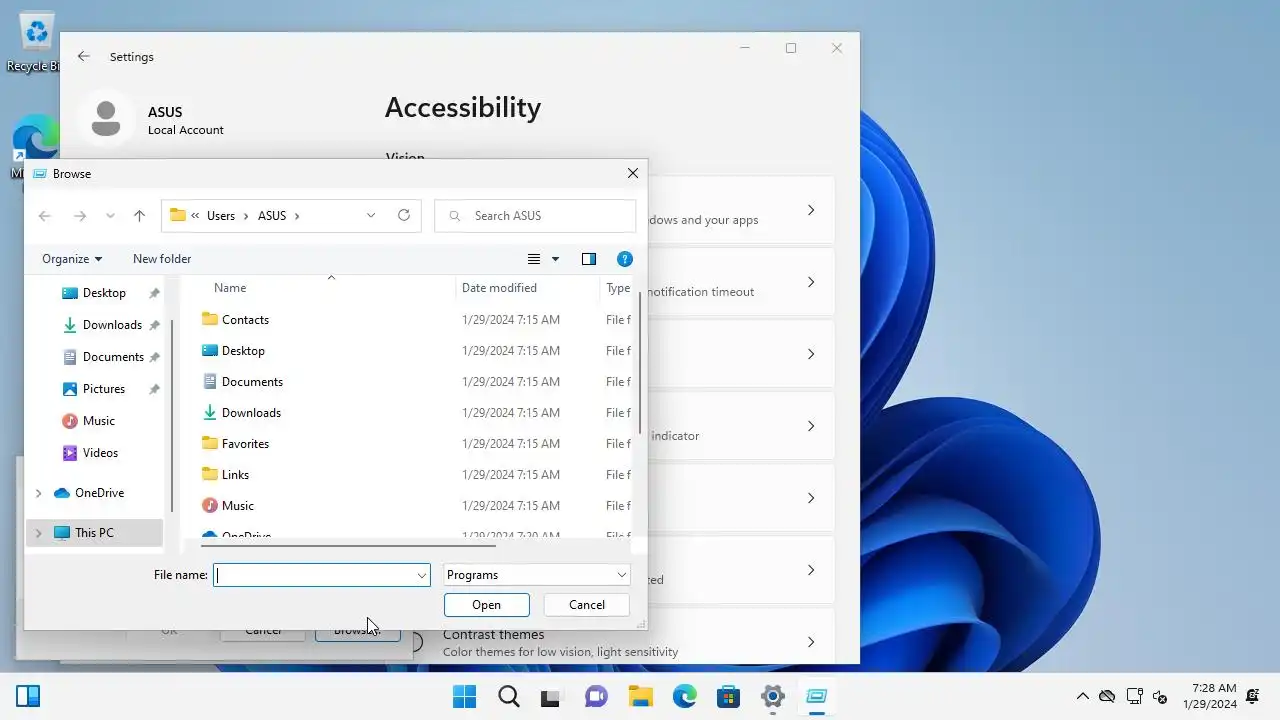The height and width of the screenshot is (720, 1280).
Task: Select the Contacts folder
Action: (245, 320)
